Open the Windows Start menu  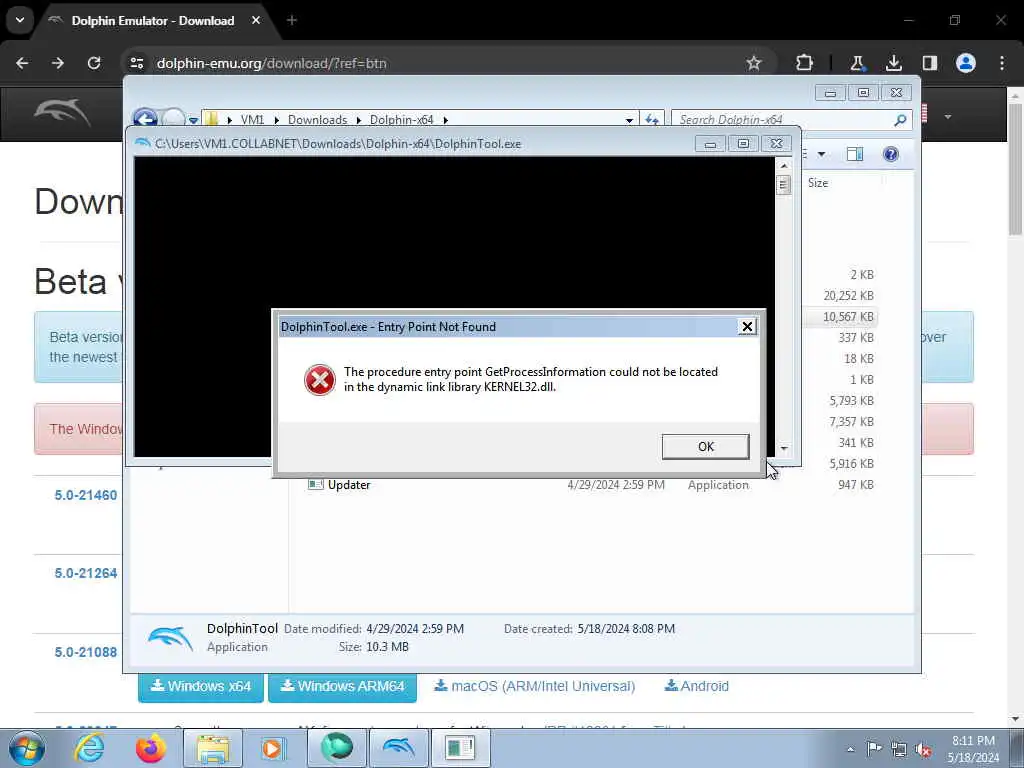click(x=26, y=748)
